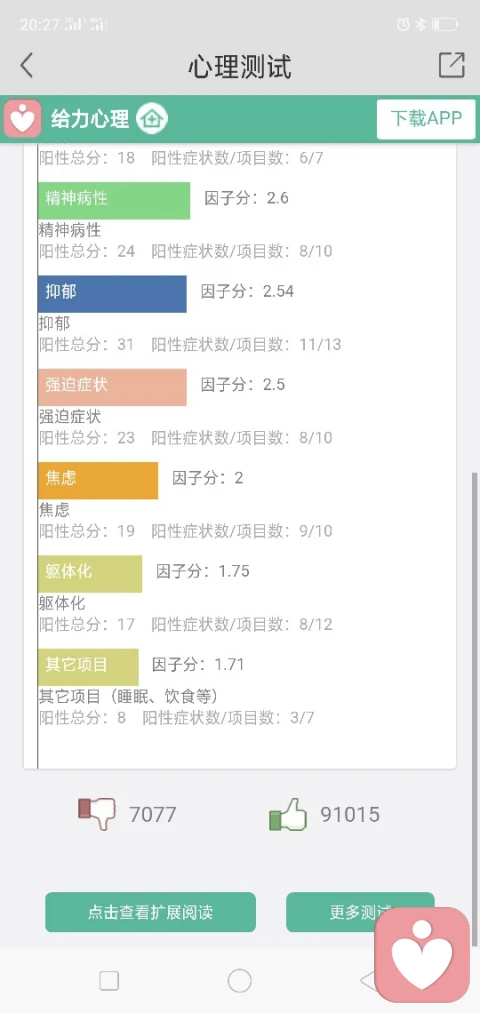Tap the 给力心理 heart logo icon
The width and height of the screenshot is (480, 1013).
pos(23,118)
